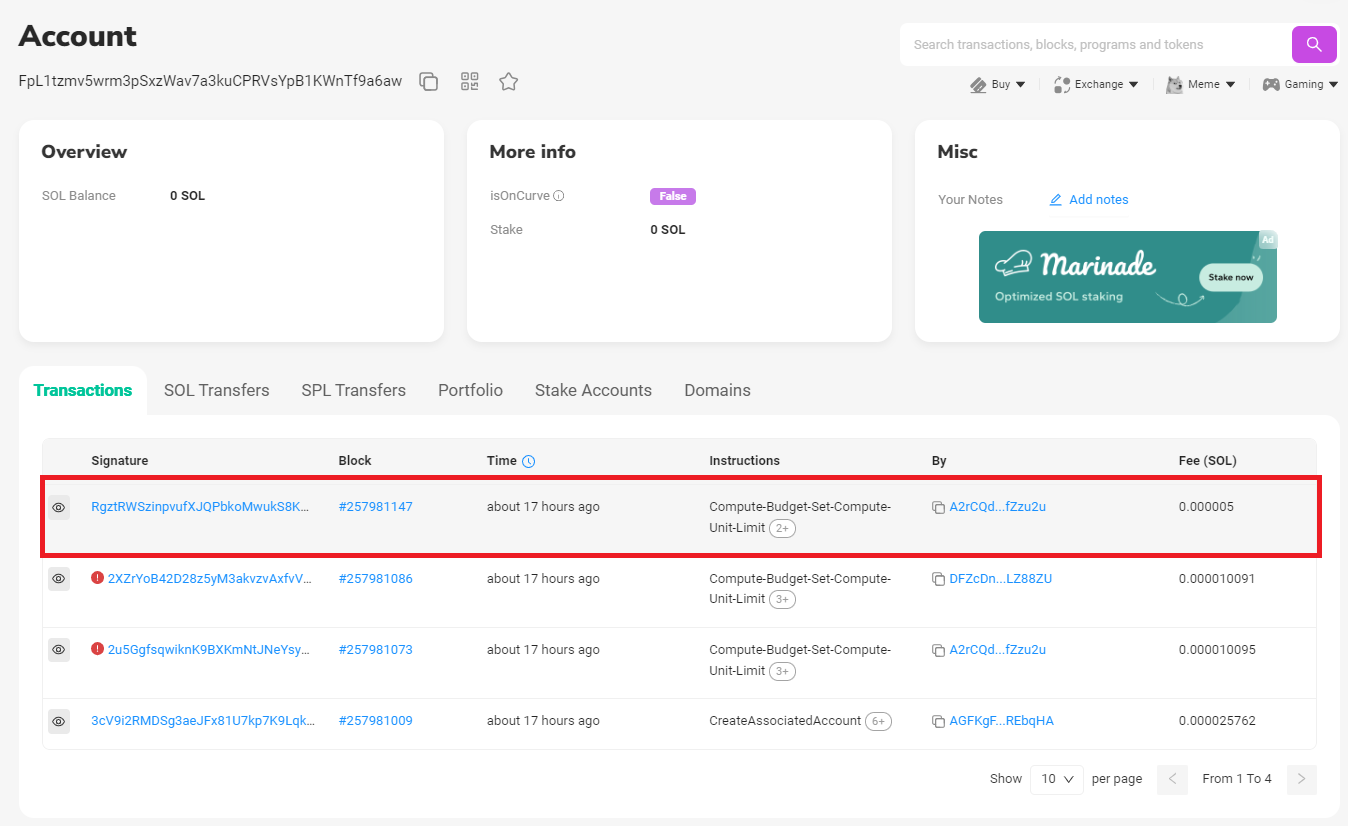Star this account as favorite
1348x826 pixels.
click(x=508, y=82)
